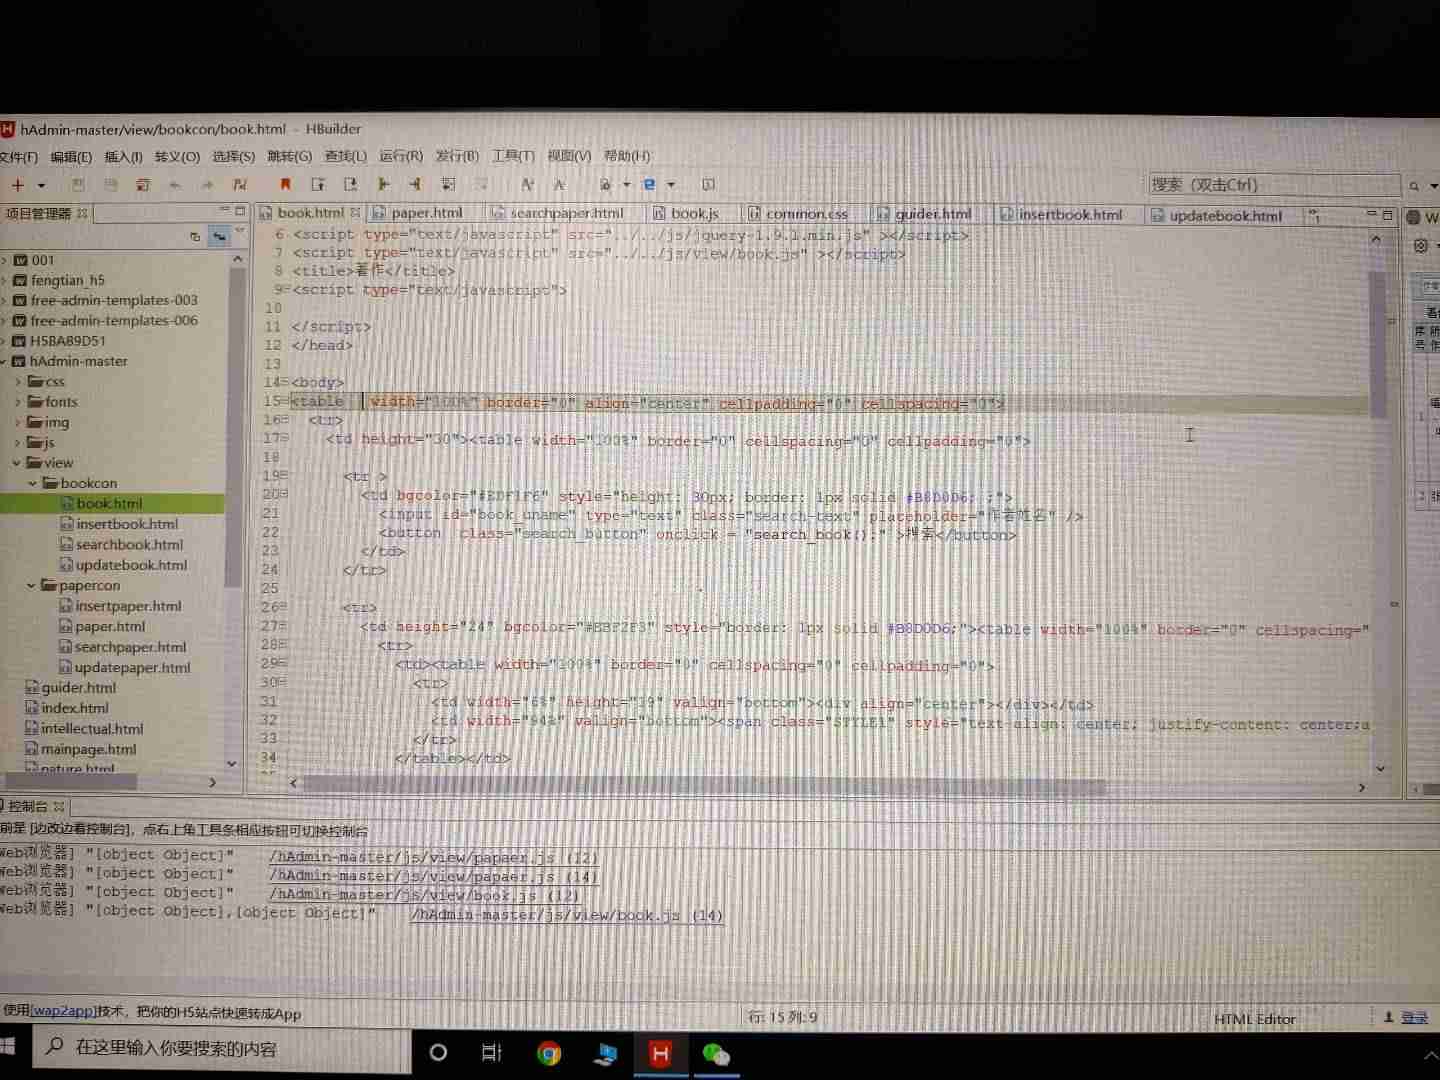This screenshot has width=1440, height=1080.
Task: Toggle link-with-editor in project manager
Action: point(219,236)
